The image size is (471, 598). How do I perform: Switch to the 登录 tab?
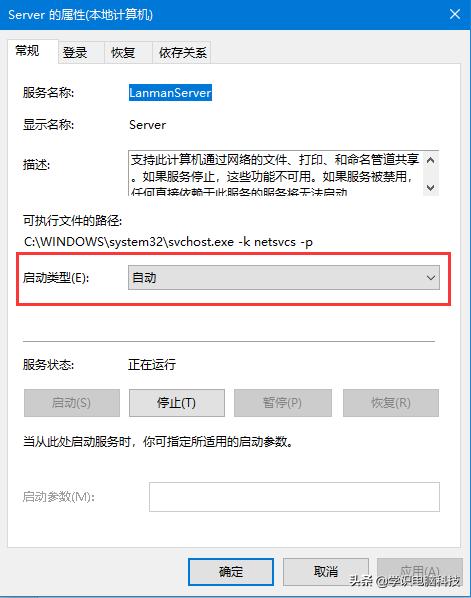[75, 52]
